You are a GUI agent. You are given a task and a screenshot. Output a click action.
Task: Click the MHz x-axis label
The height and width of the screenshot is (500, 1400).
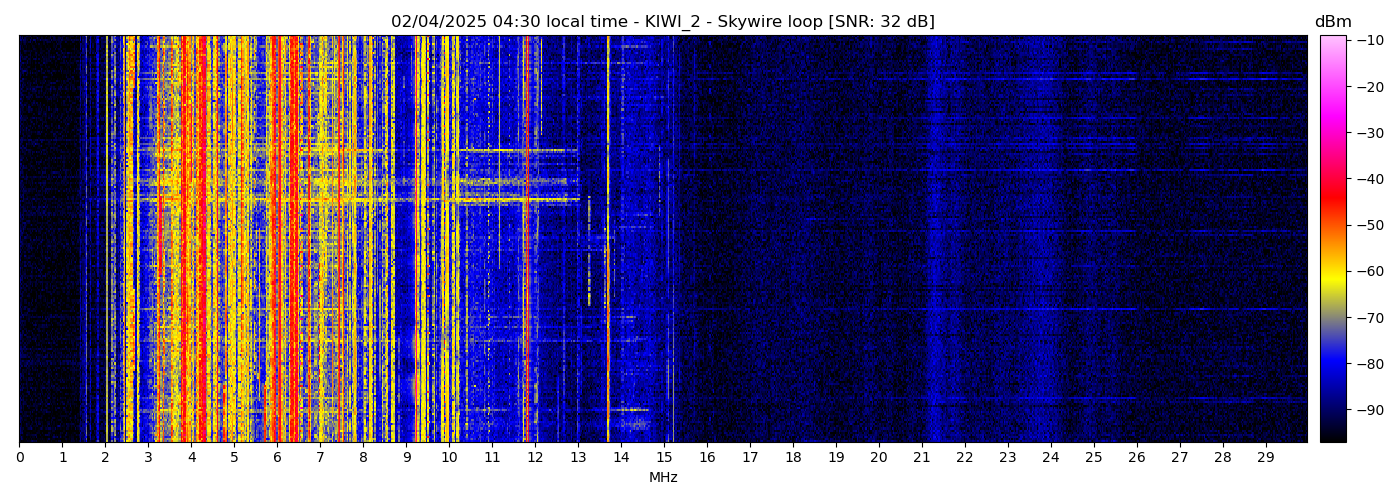(662, 478)
